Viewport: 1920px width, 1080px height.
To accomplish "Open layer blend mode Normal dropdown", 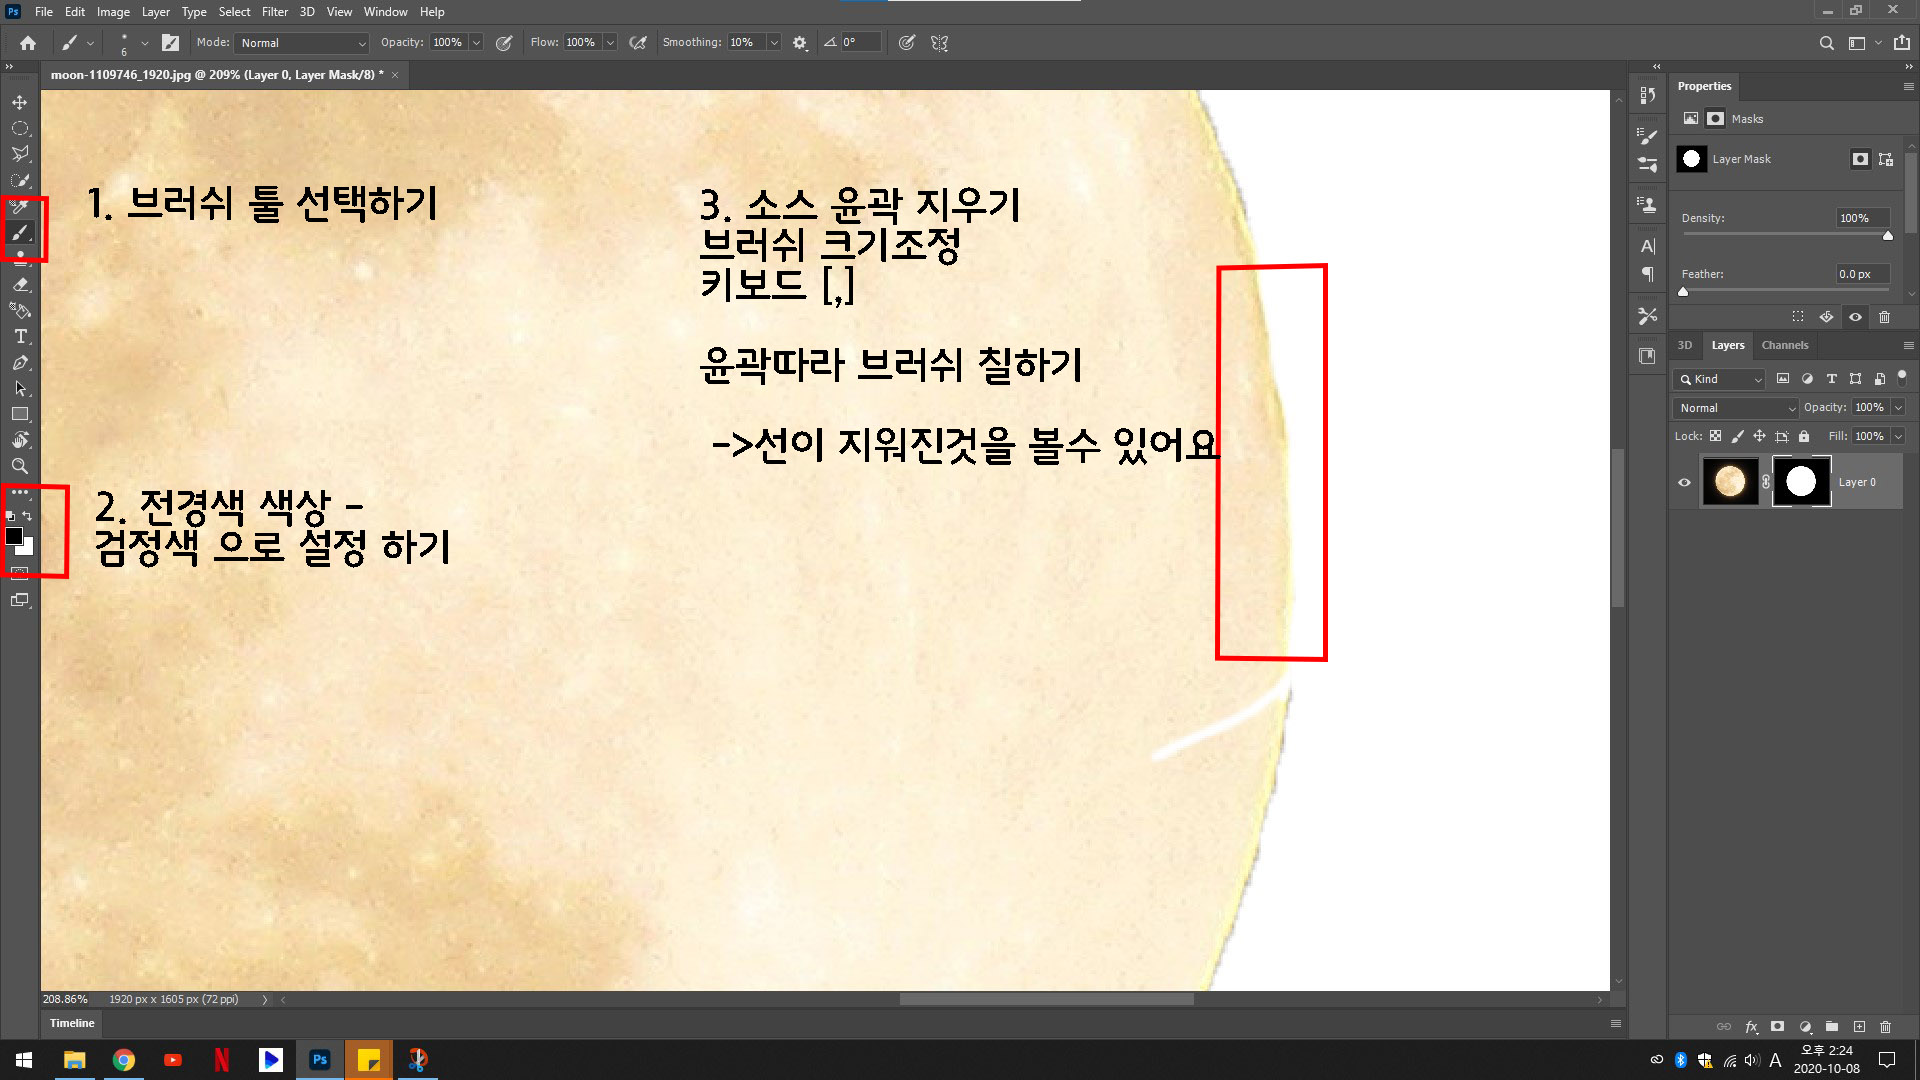I will (1736, 408).
